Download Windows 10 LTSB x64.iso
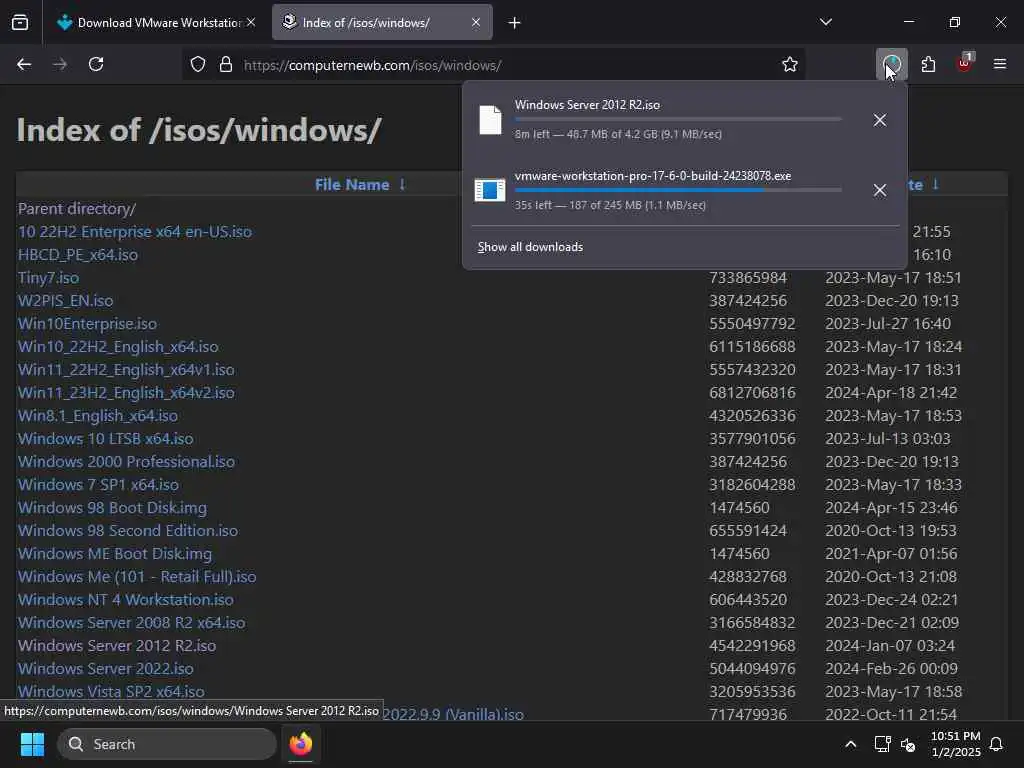 (x=106, y=438)
